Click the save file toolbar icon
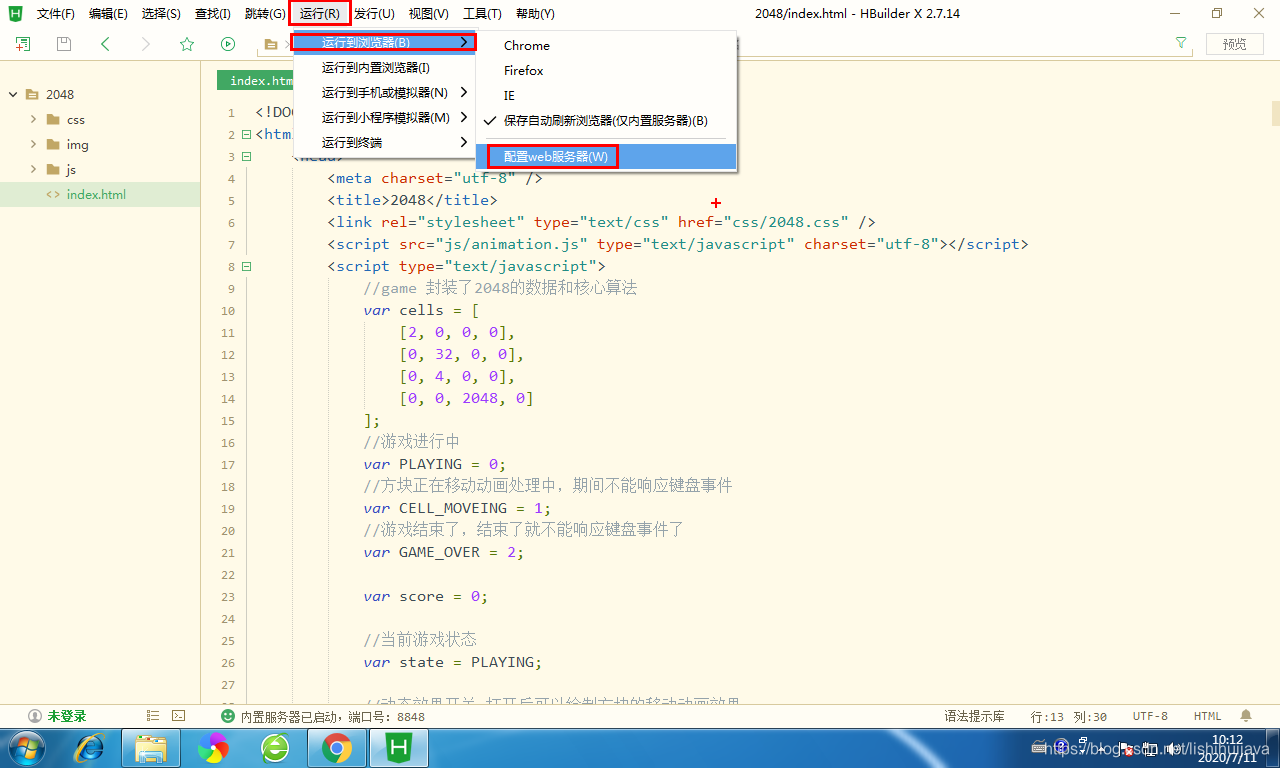Screen dimensions: 1280x768 point(64,44)
